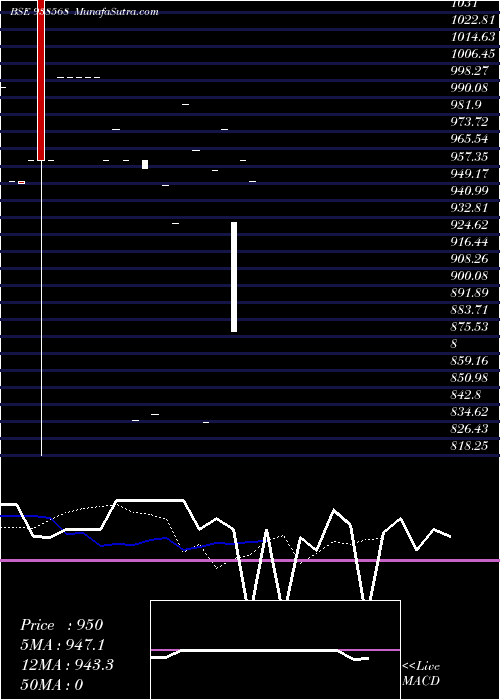Click the 1006.45 price axis label
Screen dimensions: 500x700
(x=473, y=54)
